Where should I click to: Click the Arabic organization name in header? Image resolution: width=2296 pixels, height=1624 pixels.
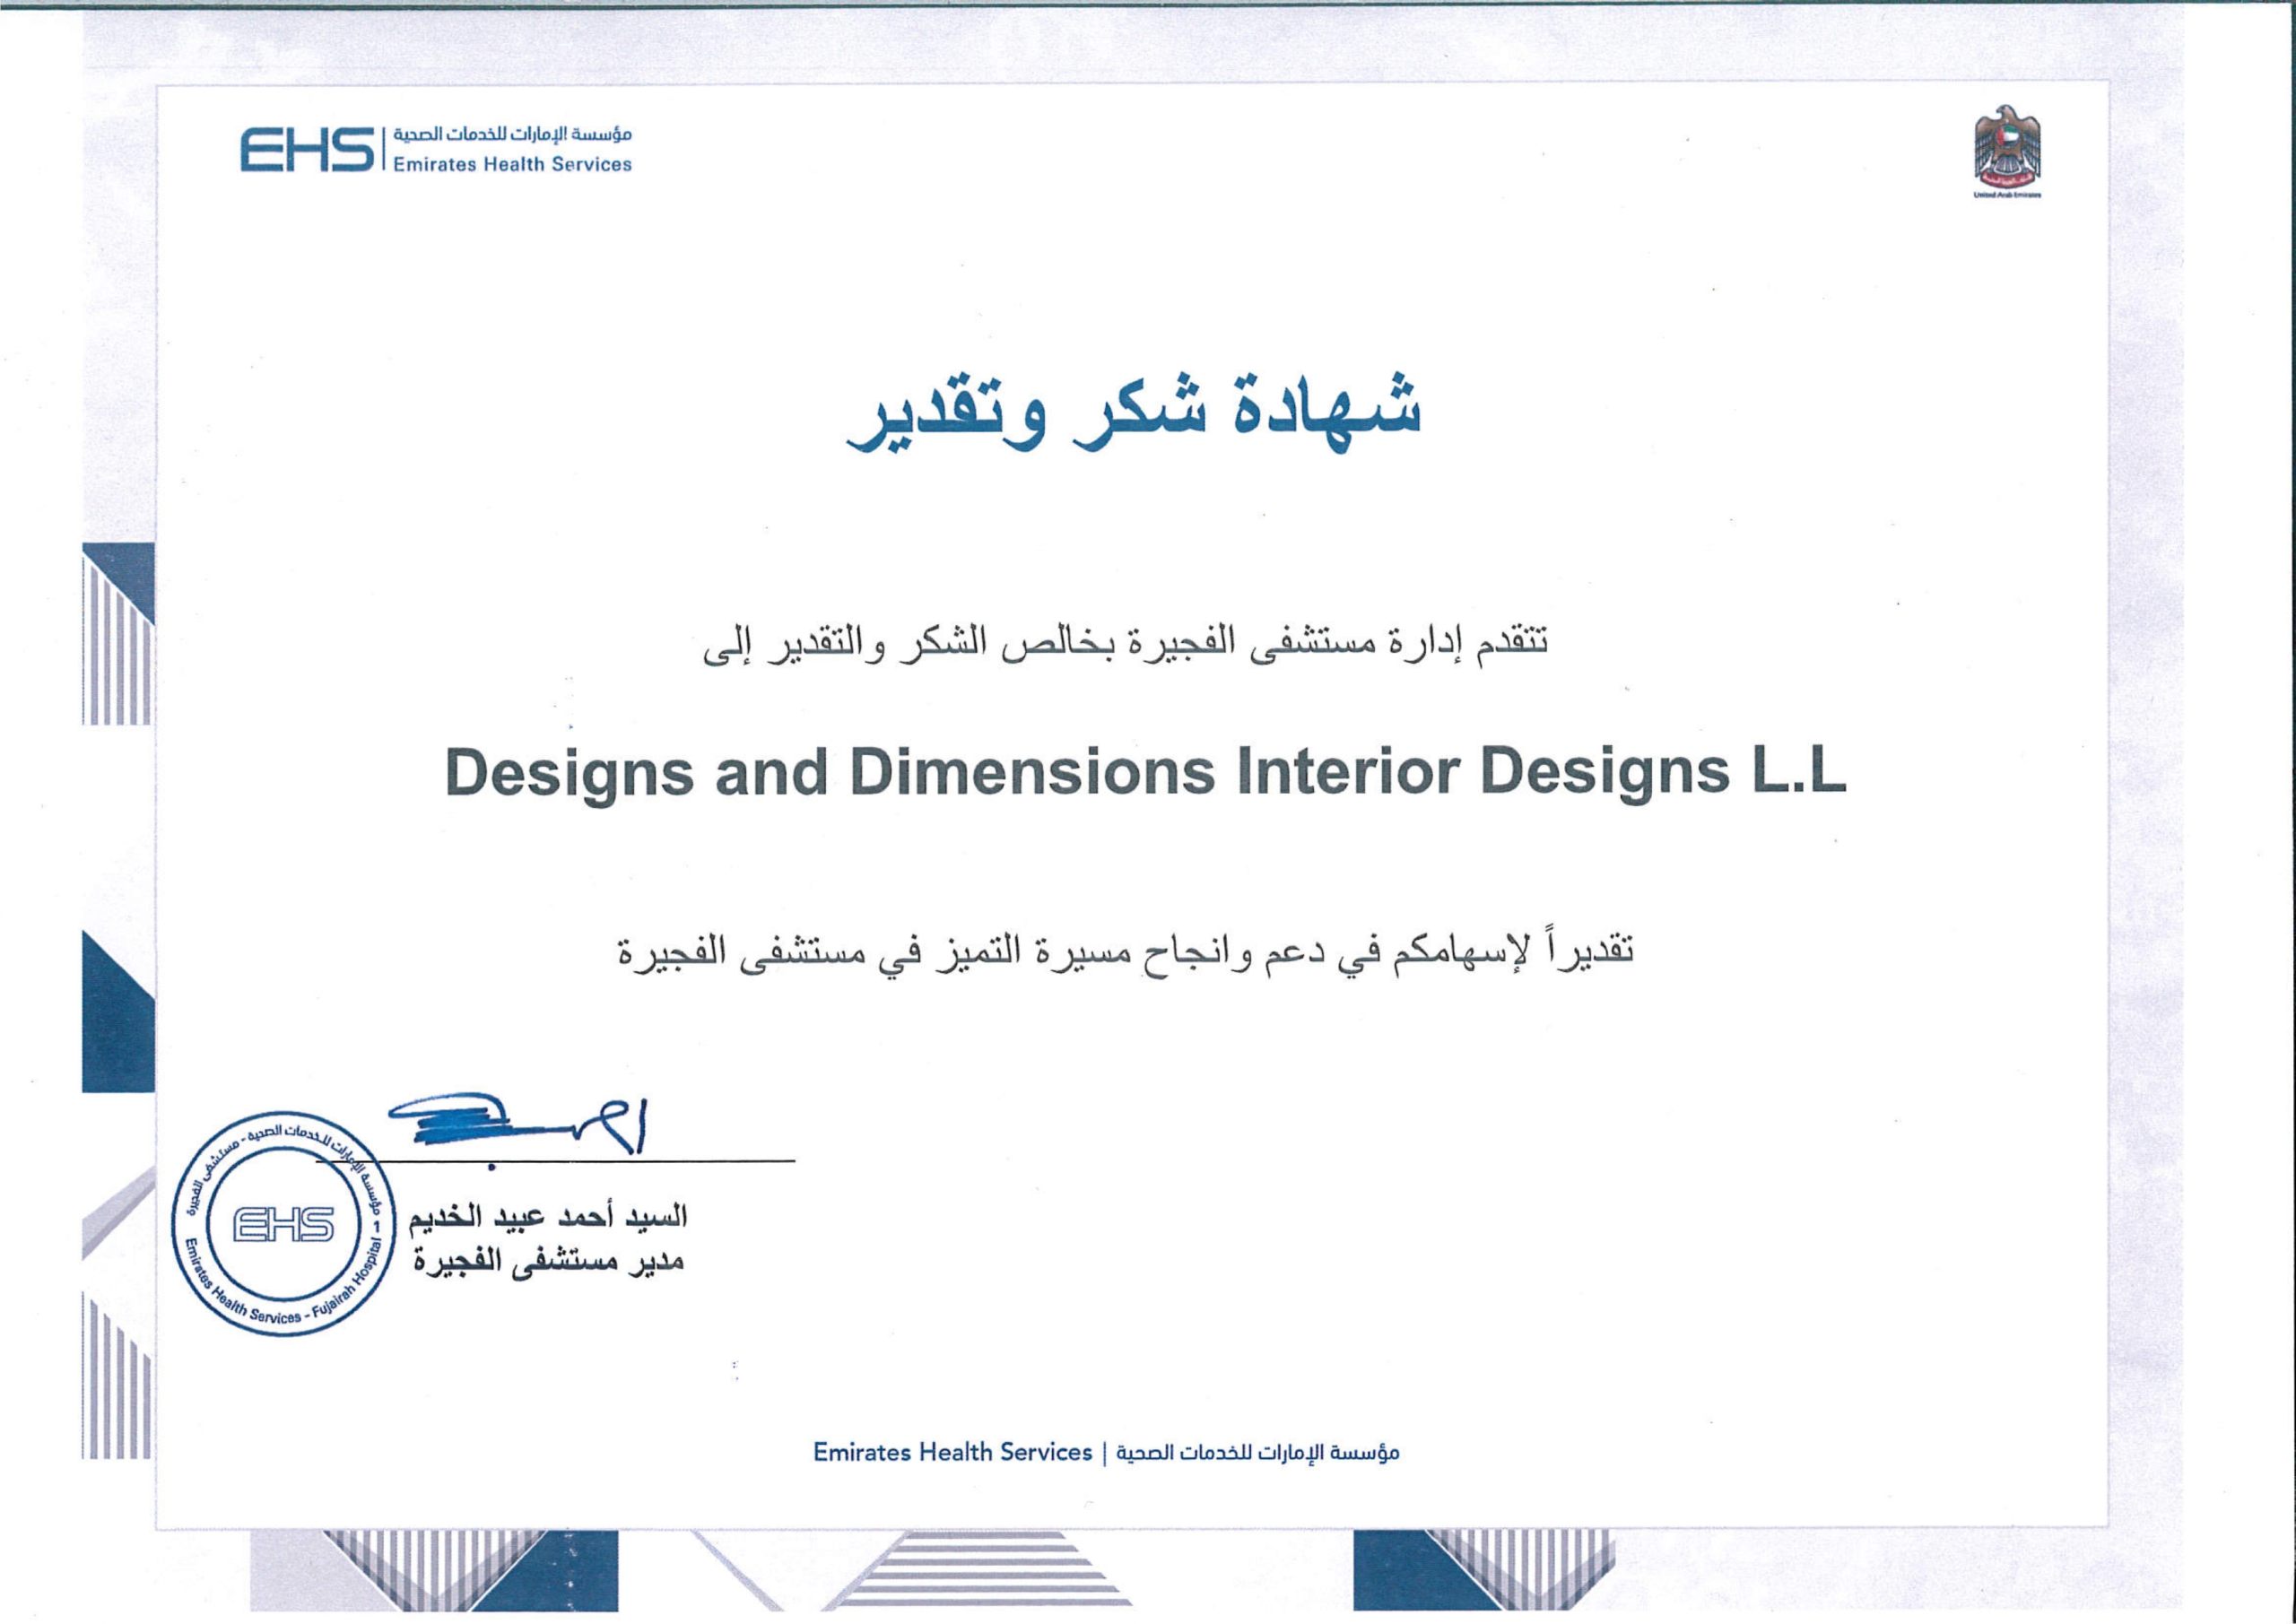512,134
